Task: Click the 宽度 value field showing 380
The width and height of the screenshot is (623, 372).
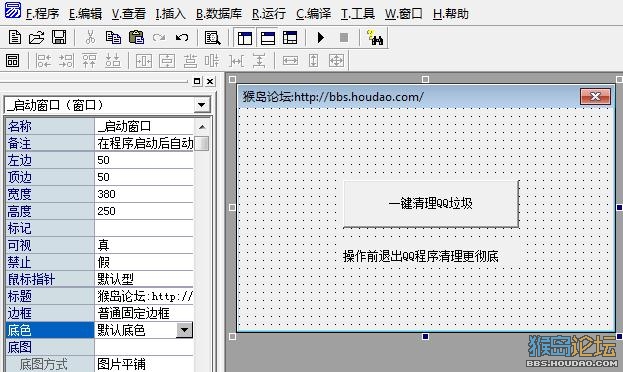Action: (x=144, y=194)
